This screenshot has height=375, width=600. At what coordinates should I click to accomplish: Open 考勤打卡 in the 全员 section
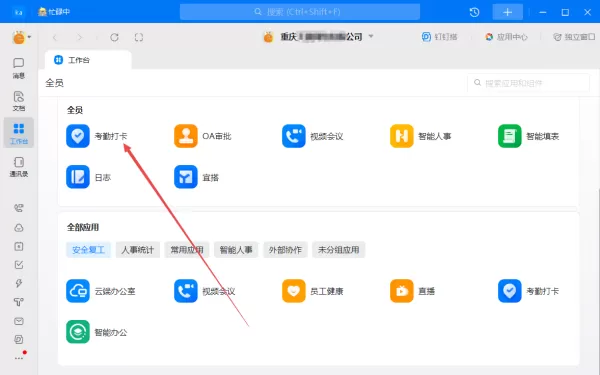click(x=96, y=136)
